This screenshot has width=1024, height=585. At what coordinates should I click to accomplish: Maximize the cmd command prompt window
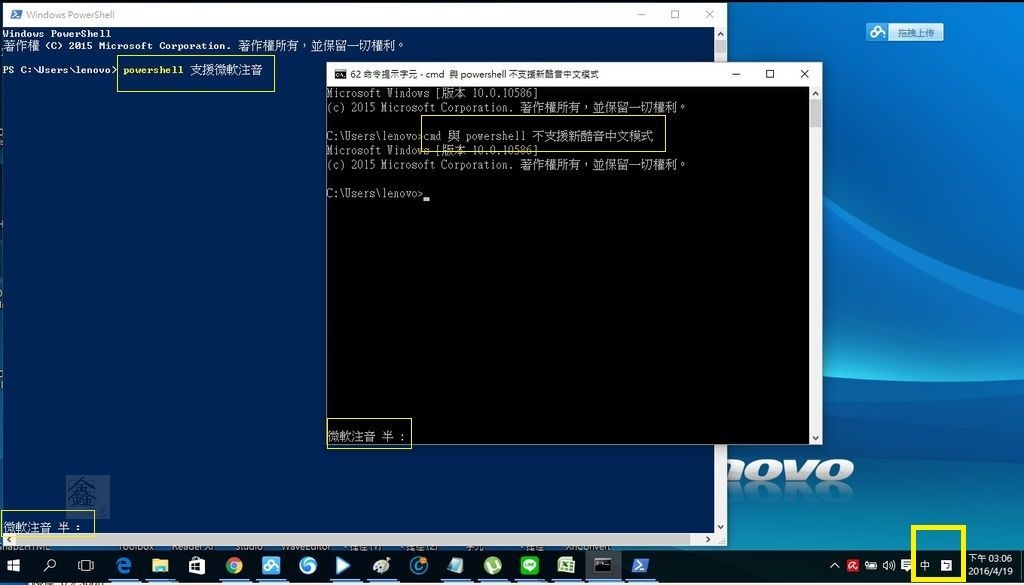pos(770,74)
